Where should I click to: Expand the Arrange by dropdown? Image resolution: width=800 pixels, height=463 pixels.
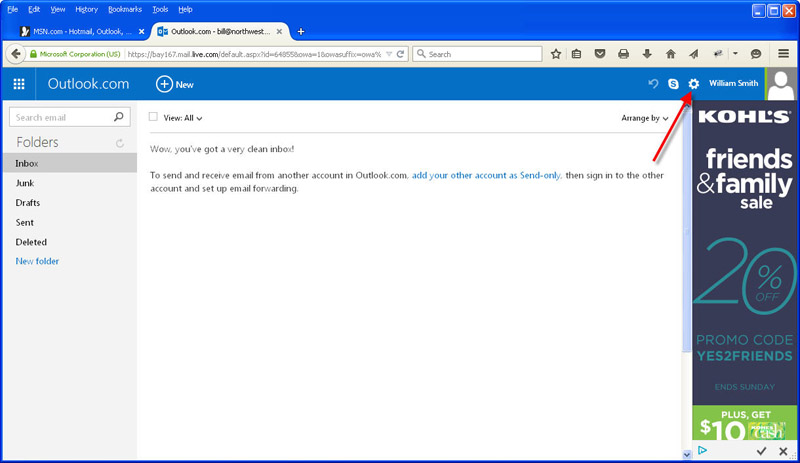click(644, 118)
